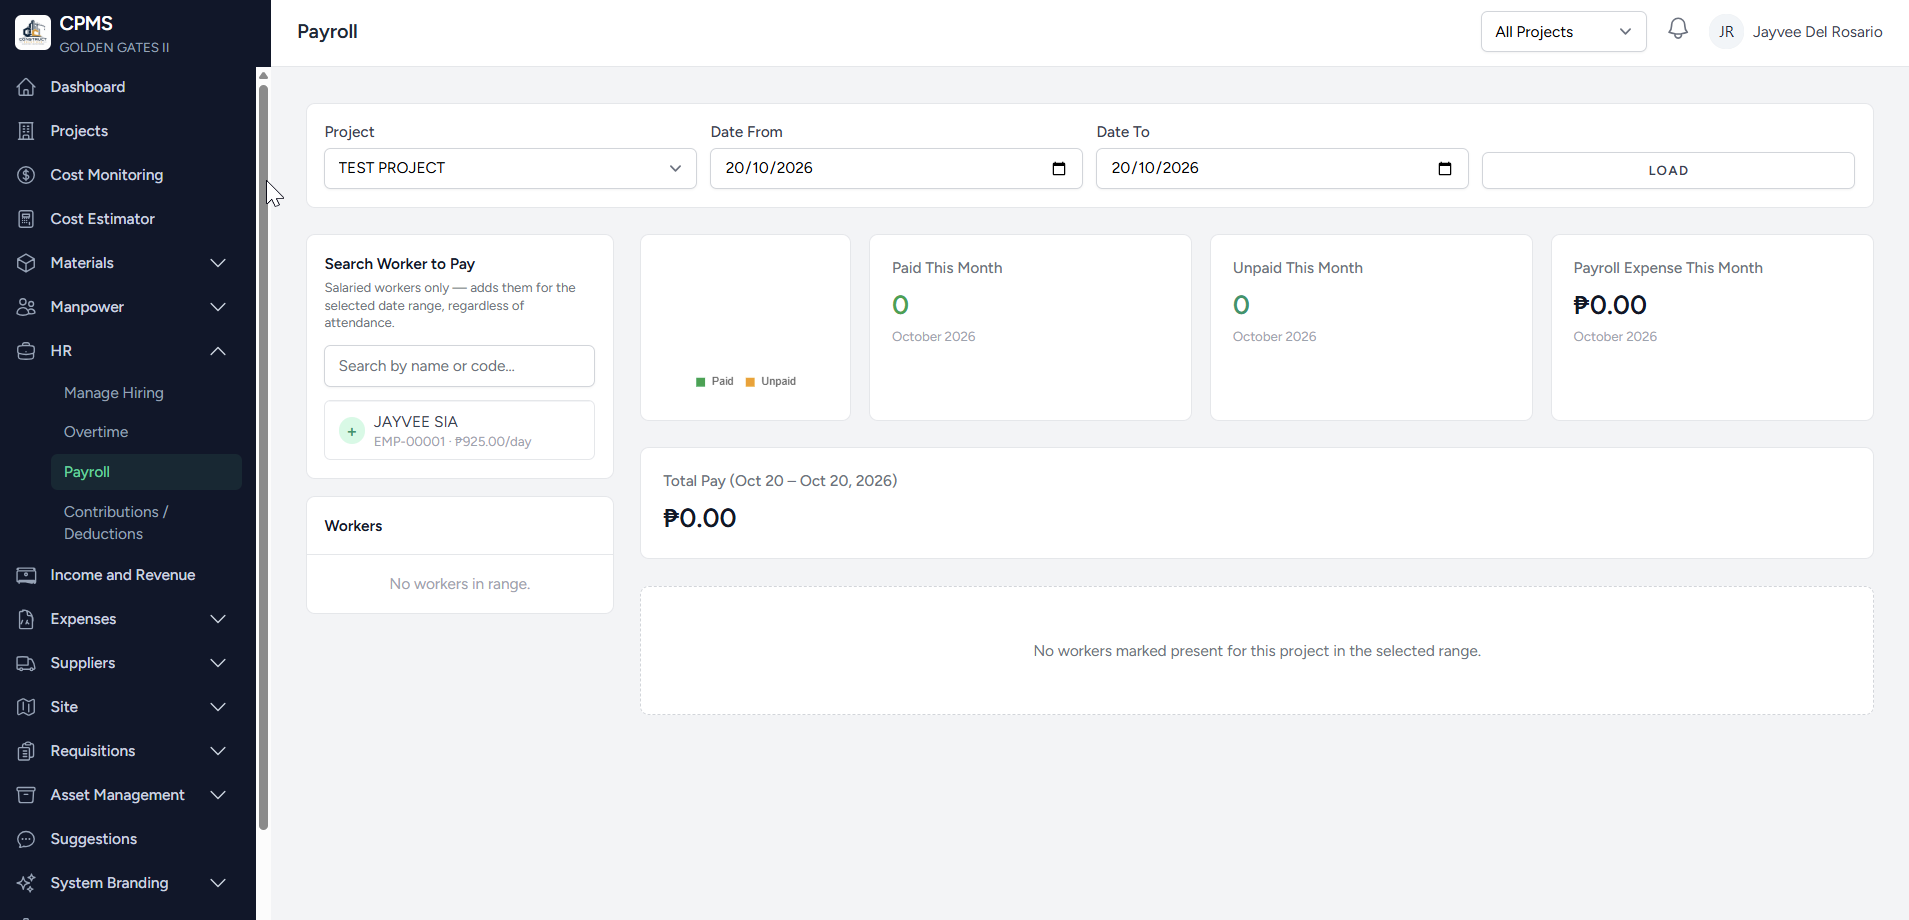Expand the Suppliers submenu chevron
1909x920 pixels.
click(x=218, y=663)
